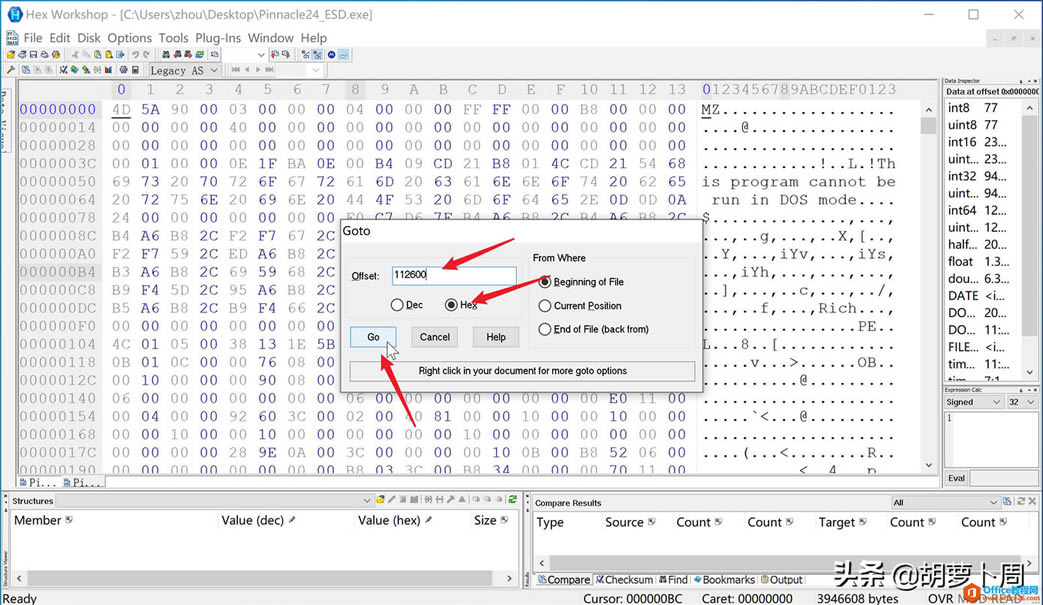Viewport: 1043px width, 605px height.
Task: Click the Checksum icon with checkmark
Action: coord(63,70)
